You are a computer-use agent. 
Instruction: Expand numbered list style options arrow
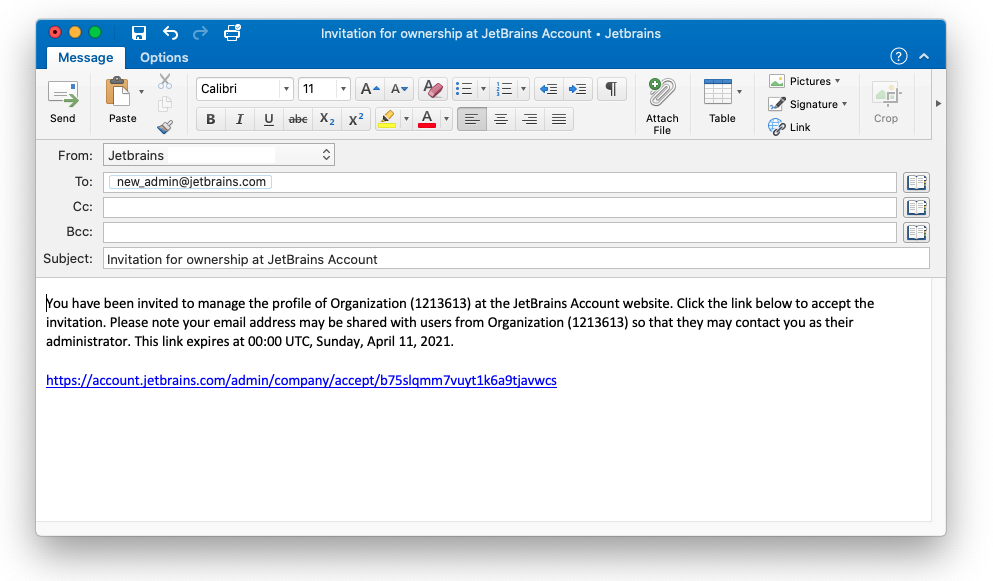tap(523, 89)
